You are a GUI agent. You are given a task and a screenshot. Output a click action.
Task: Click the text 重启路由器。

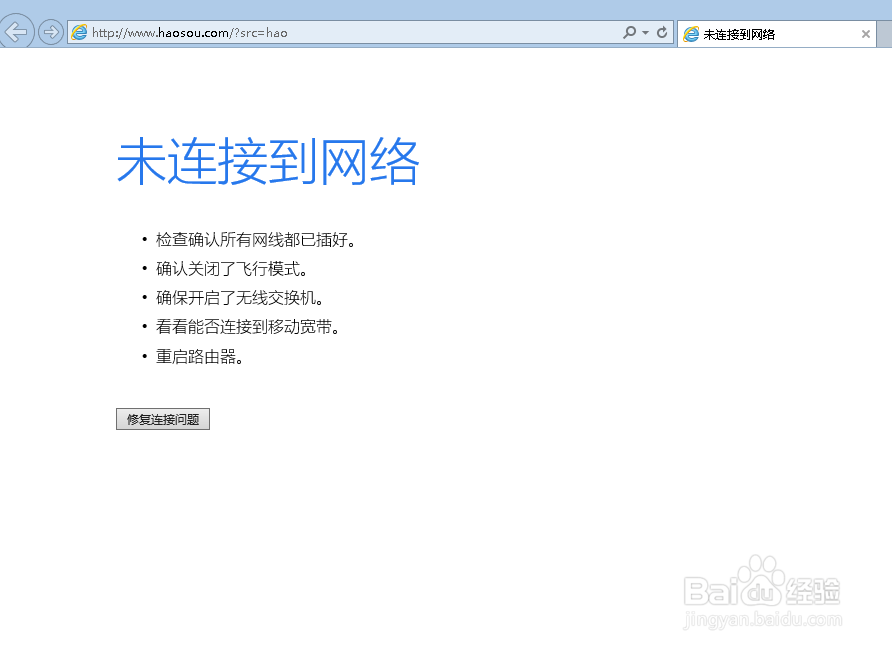tap(200, 357)
